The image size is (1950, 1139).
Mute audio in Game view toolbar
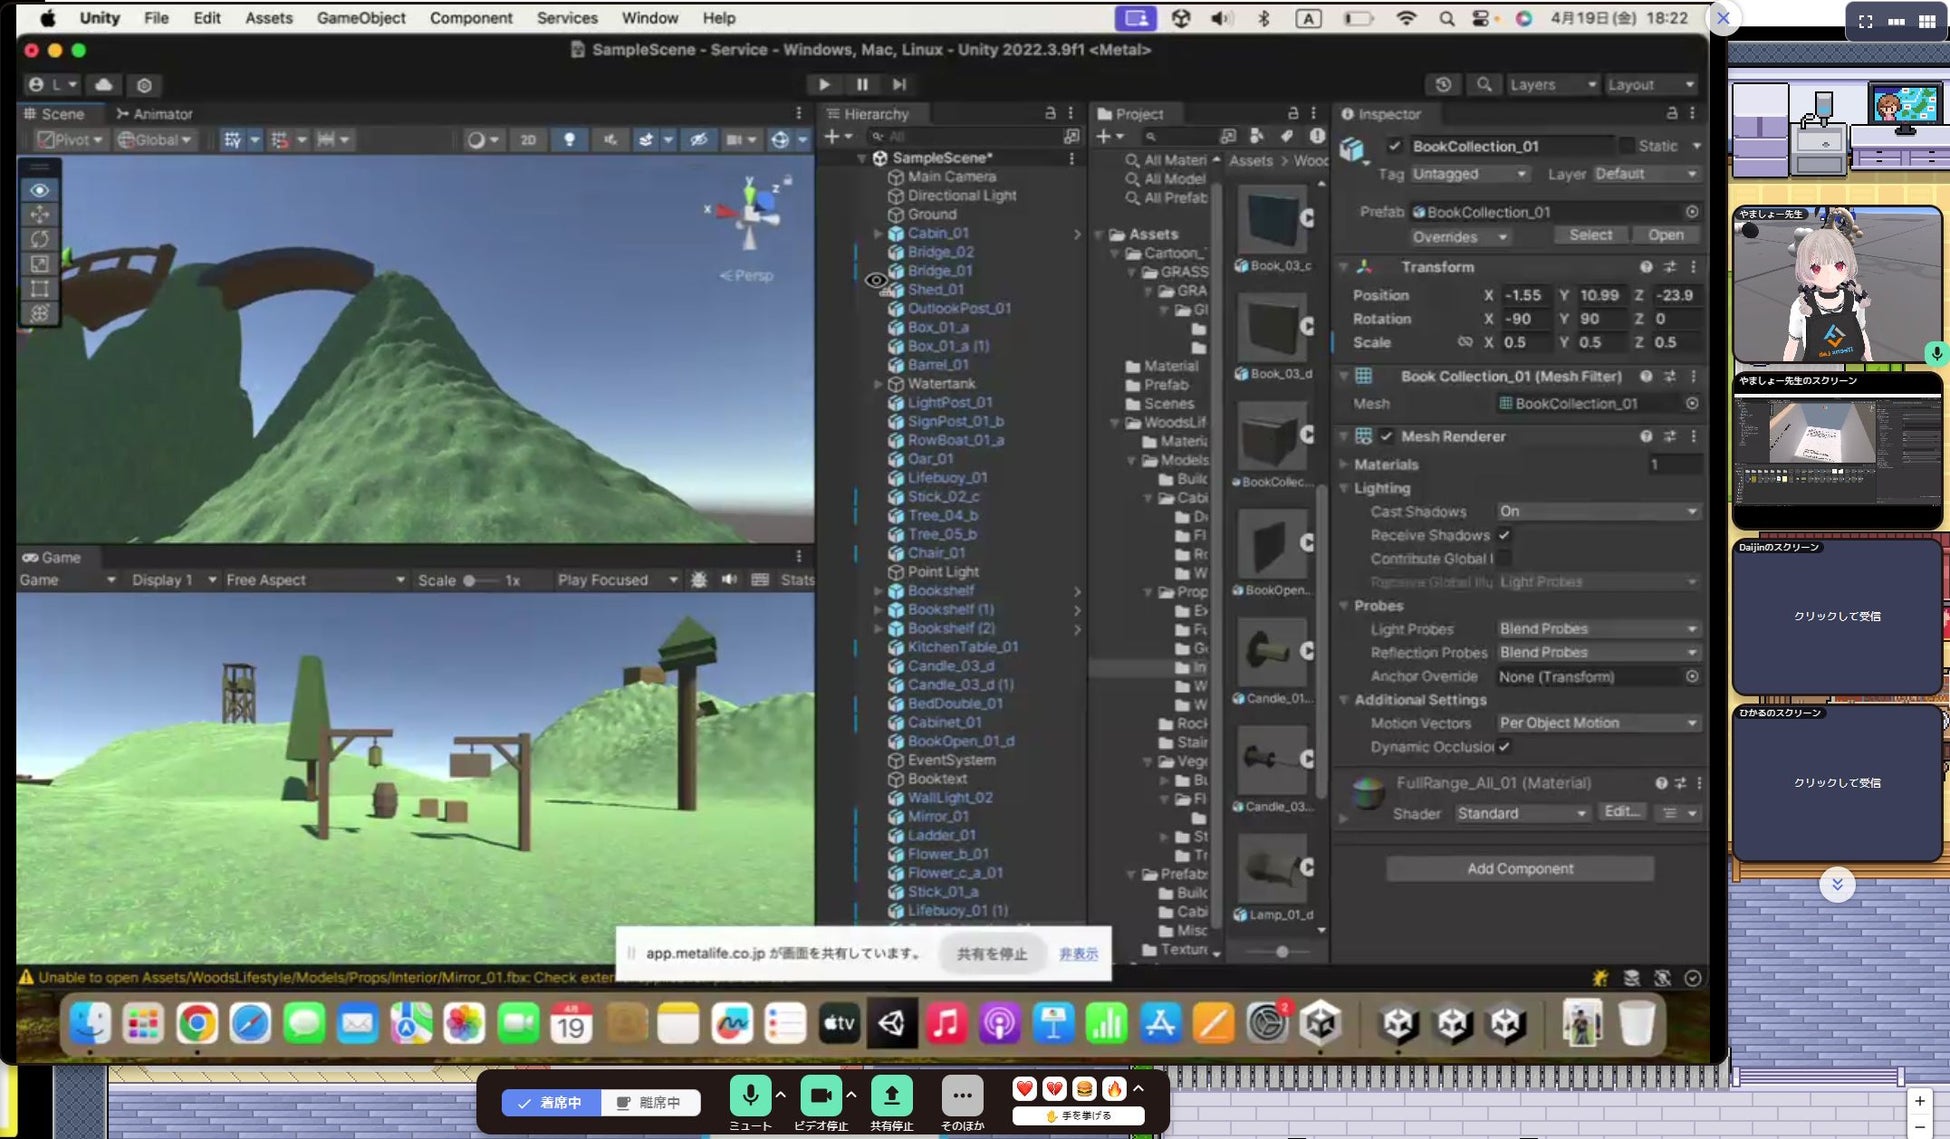(x=729, y=580)
